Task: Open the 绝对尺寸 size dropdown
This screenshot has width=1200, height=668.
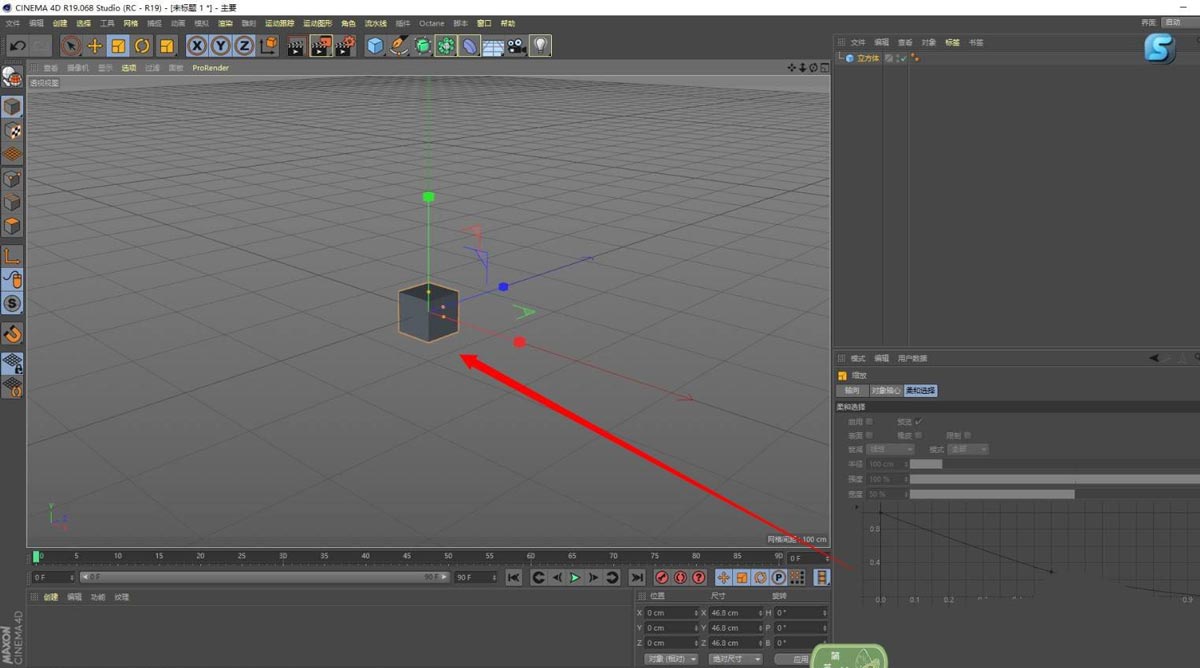Action: (735, 659)
